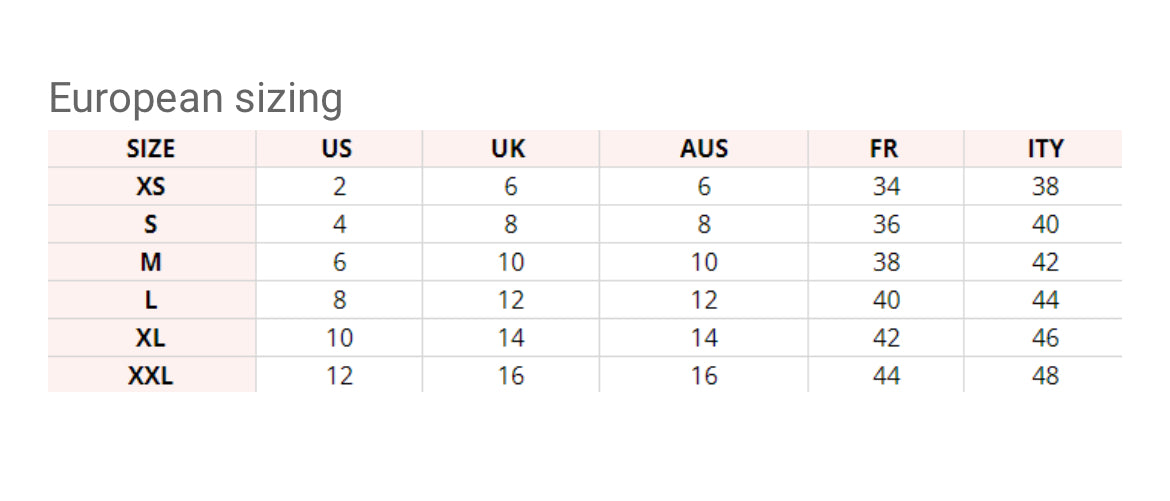
Task: Select the FR value 34 for XS
Action: click(x=886, y=186)
